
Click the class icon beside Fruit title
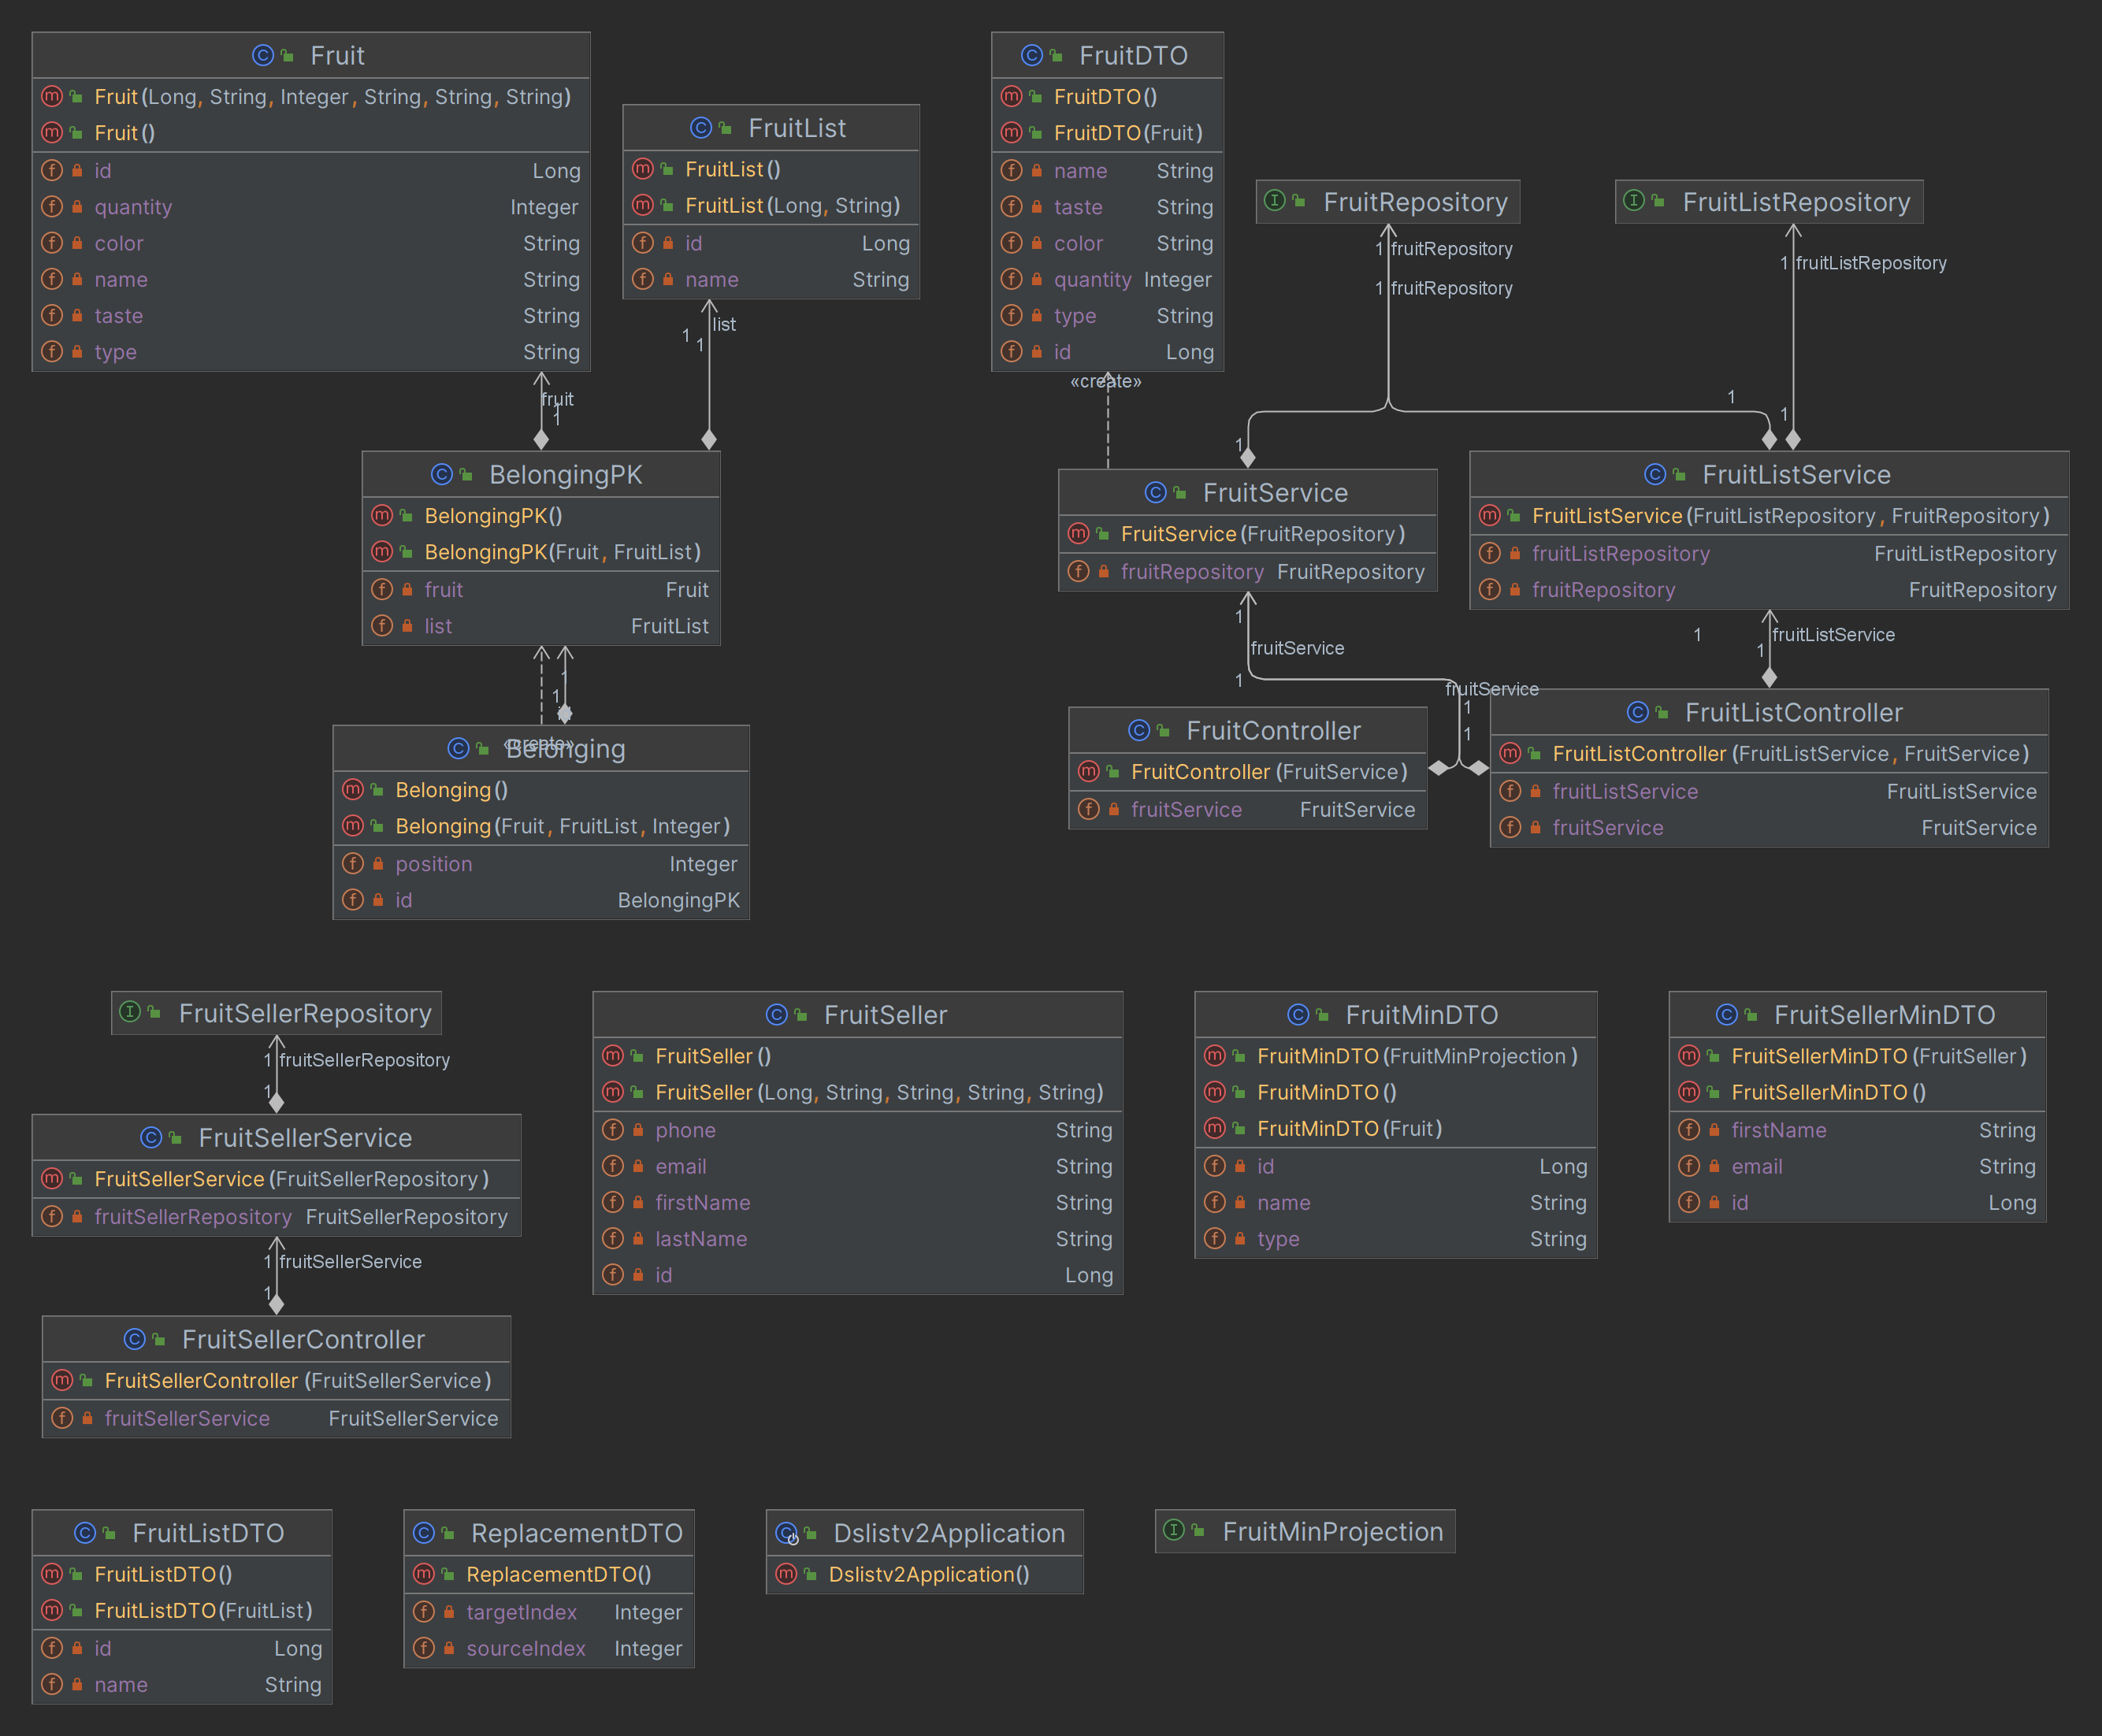tap(262, 55)
